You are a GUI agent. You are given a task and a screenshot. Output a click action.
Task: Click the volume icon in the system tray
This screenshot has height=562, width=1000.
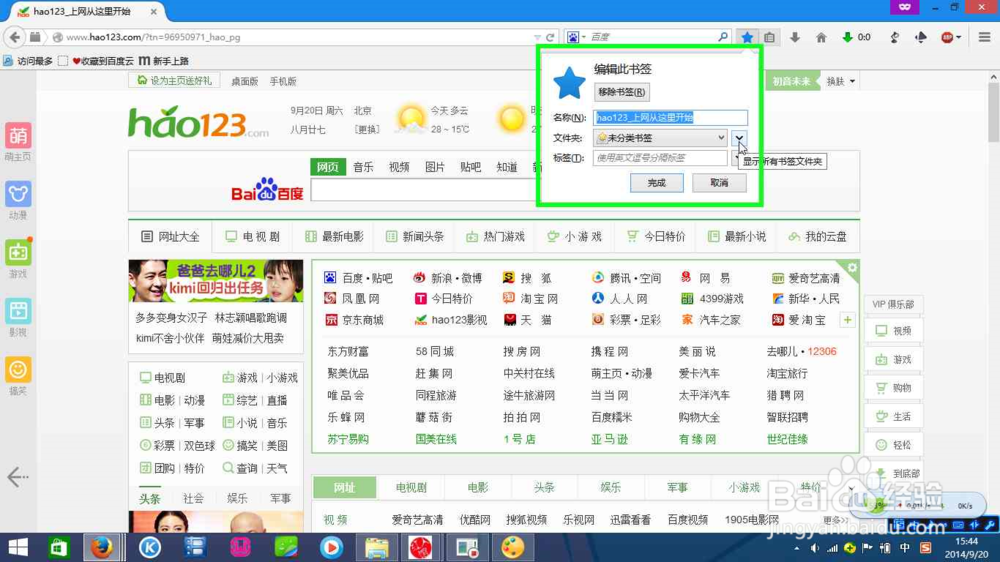815,548
